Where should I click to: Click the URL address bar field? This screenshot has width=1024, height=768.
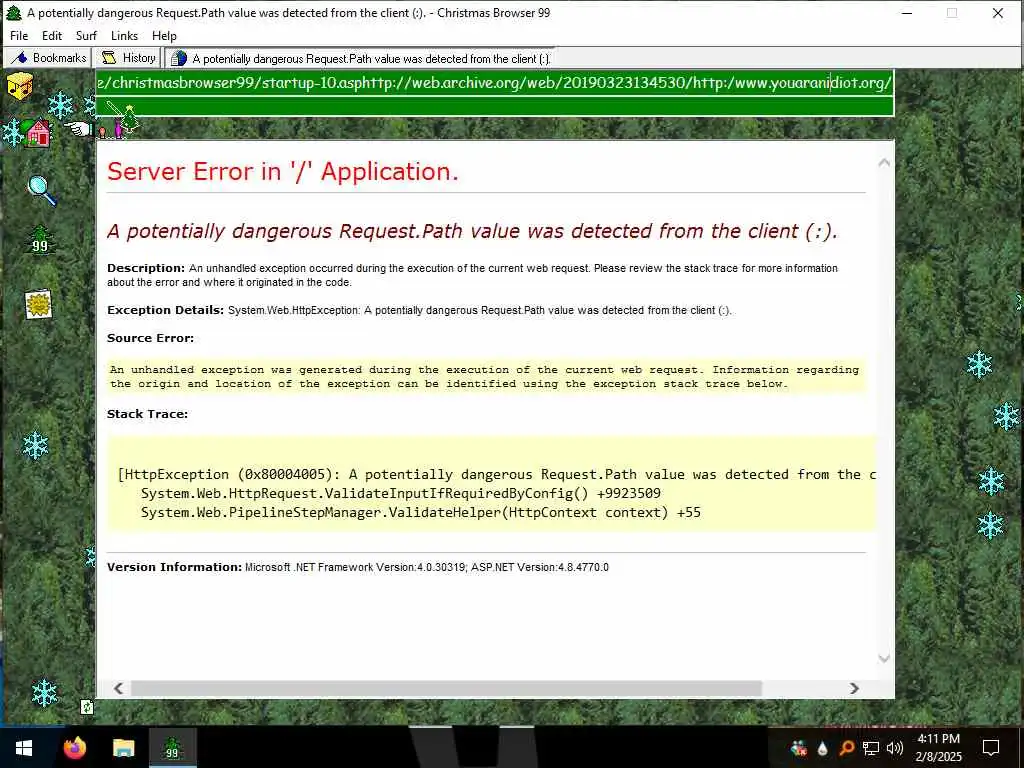pyautogui.click(x=494, y=83)
